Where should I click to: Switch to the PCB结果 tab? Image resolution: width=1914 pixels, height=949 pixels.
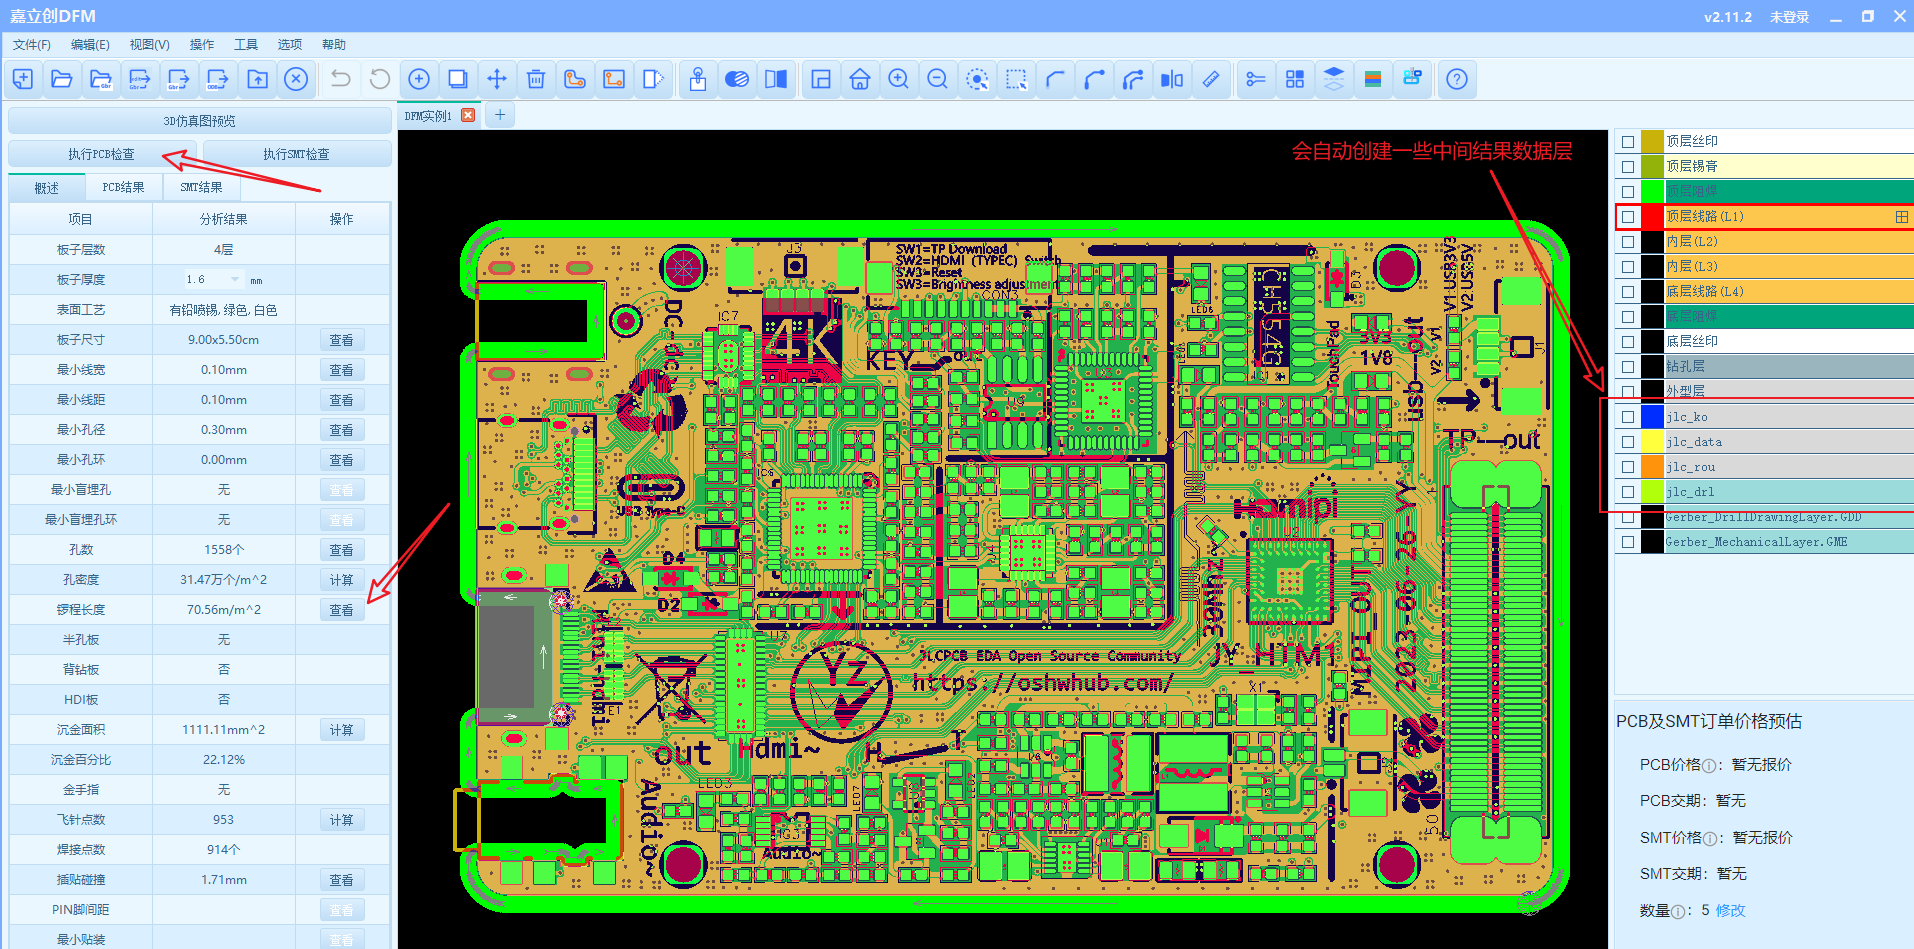click(x=123, y=188)
